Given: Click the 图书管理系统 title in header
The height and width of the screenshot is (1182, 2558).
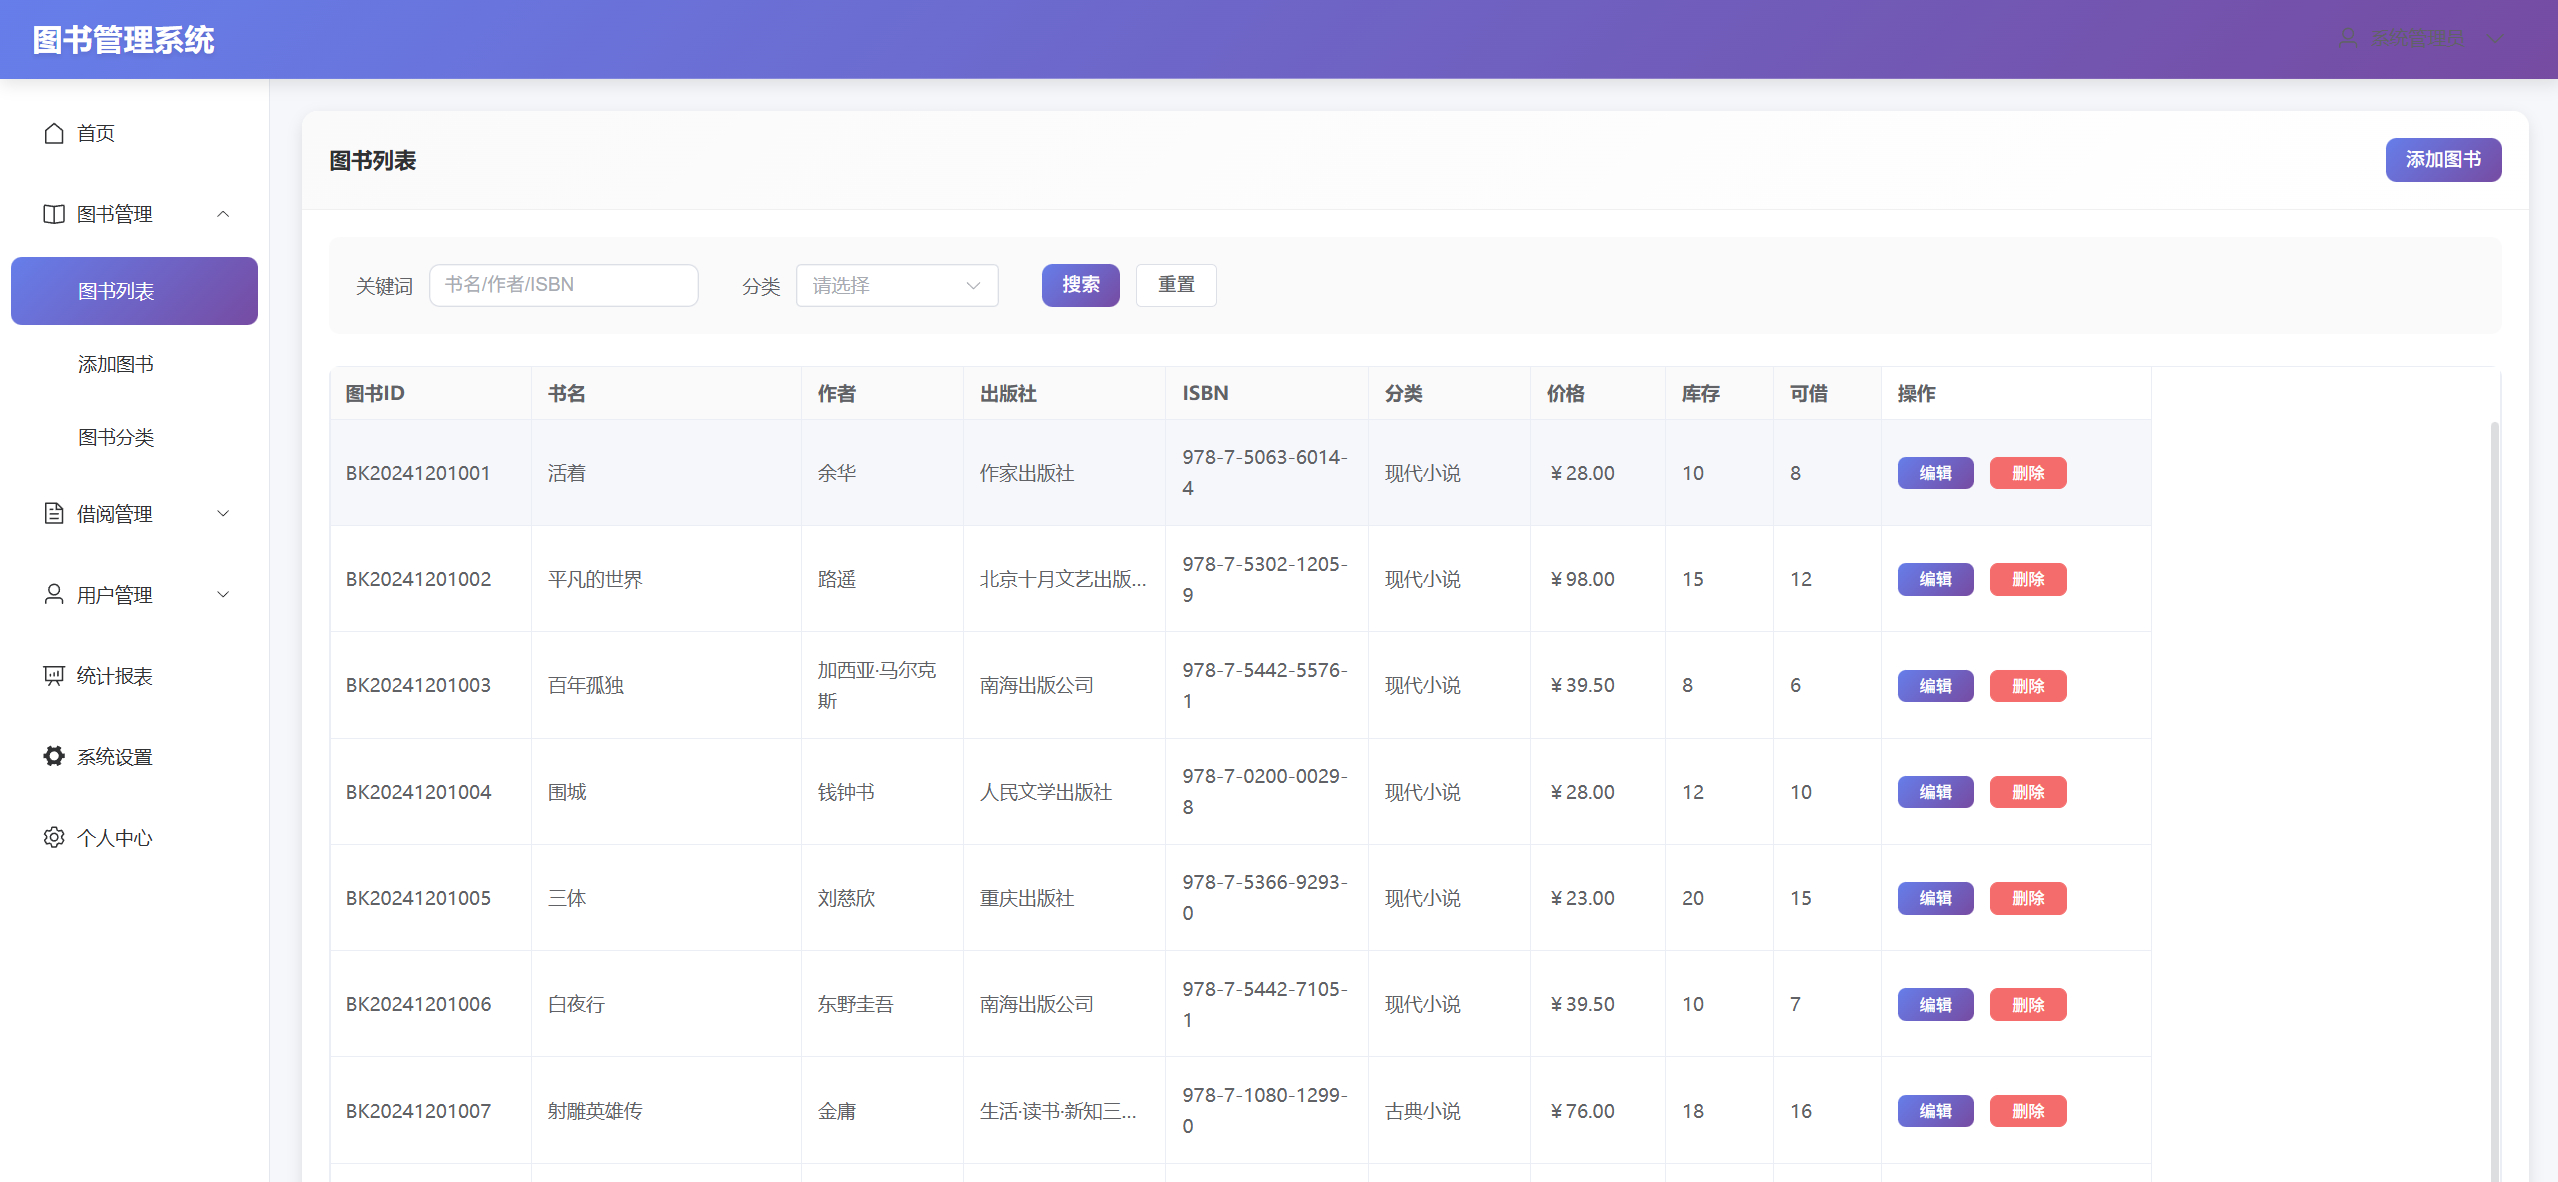Looking at the screenshot, I should pyautogui.click(x=124, y=40).
